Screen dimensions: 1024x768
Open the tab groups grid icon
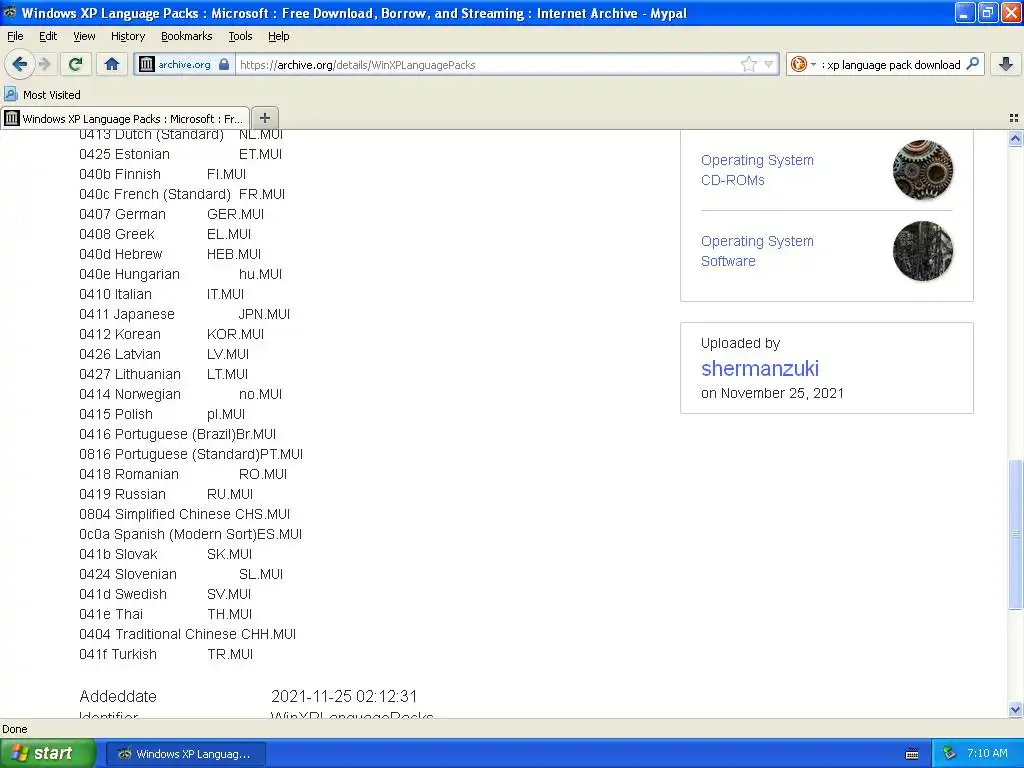(1014, 118)
